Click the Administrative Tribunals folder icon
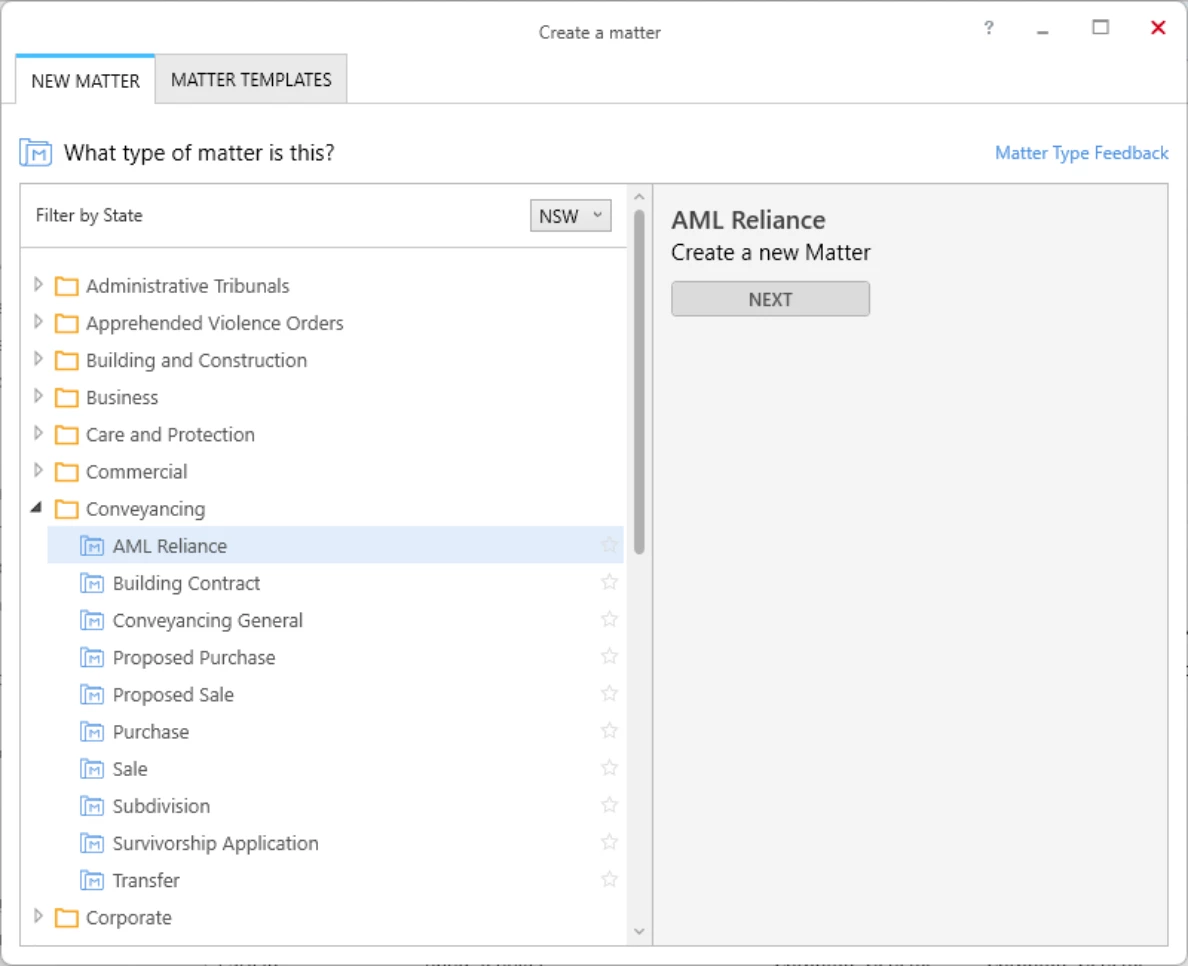1188x966 pixels. (67, 286)
